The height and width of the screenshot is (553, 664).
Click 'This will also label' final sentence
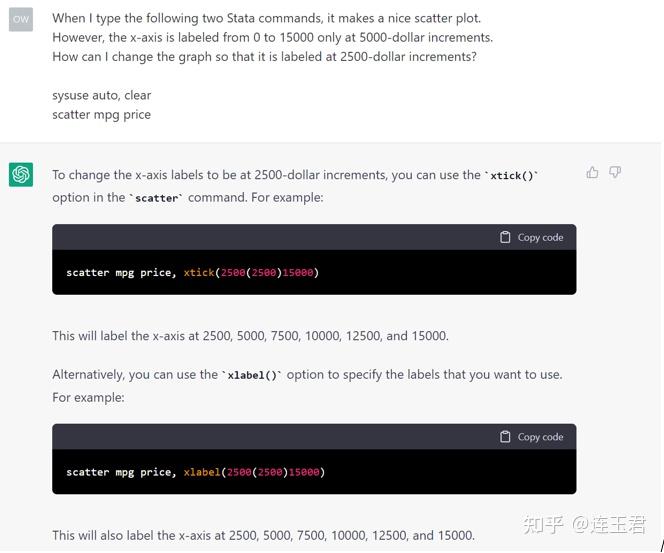pos(263,535)
